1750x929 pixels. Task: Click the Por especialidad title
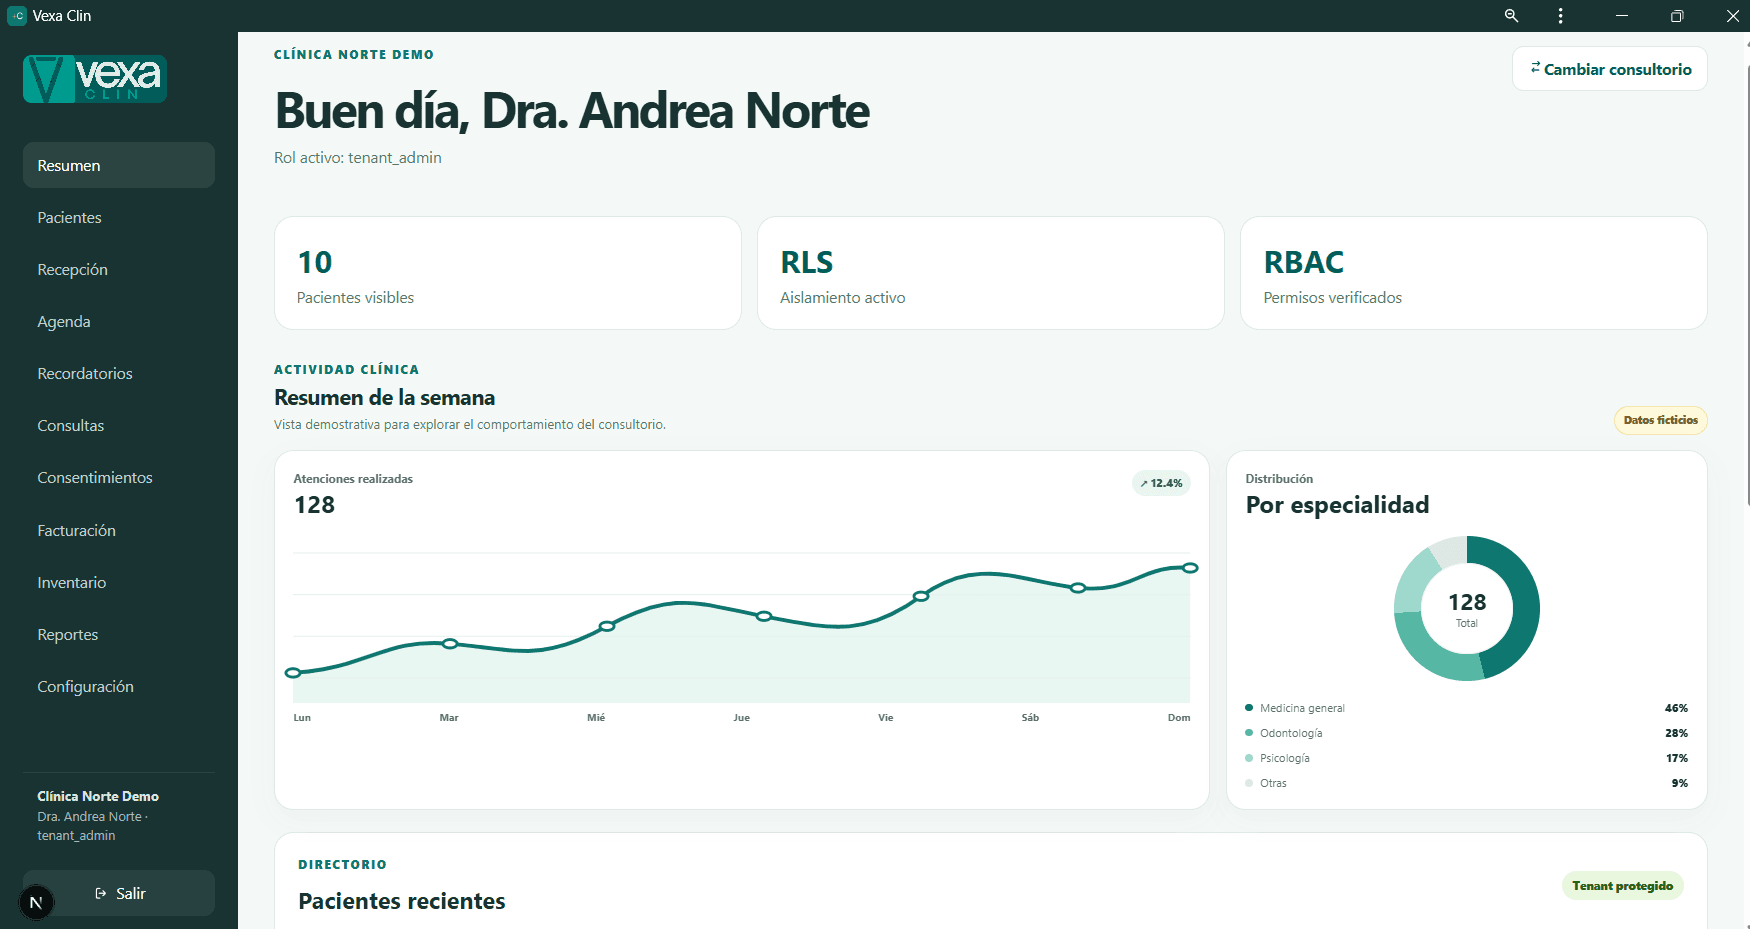tap(1337, 505)
